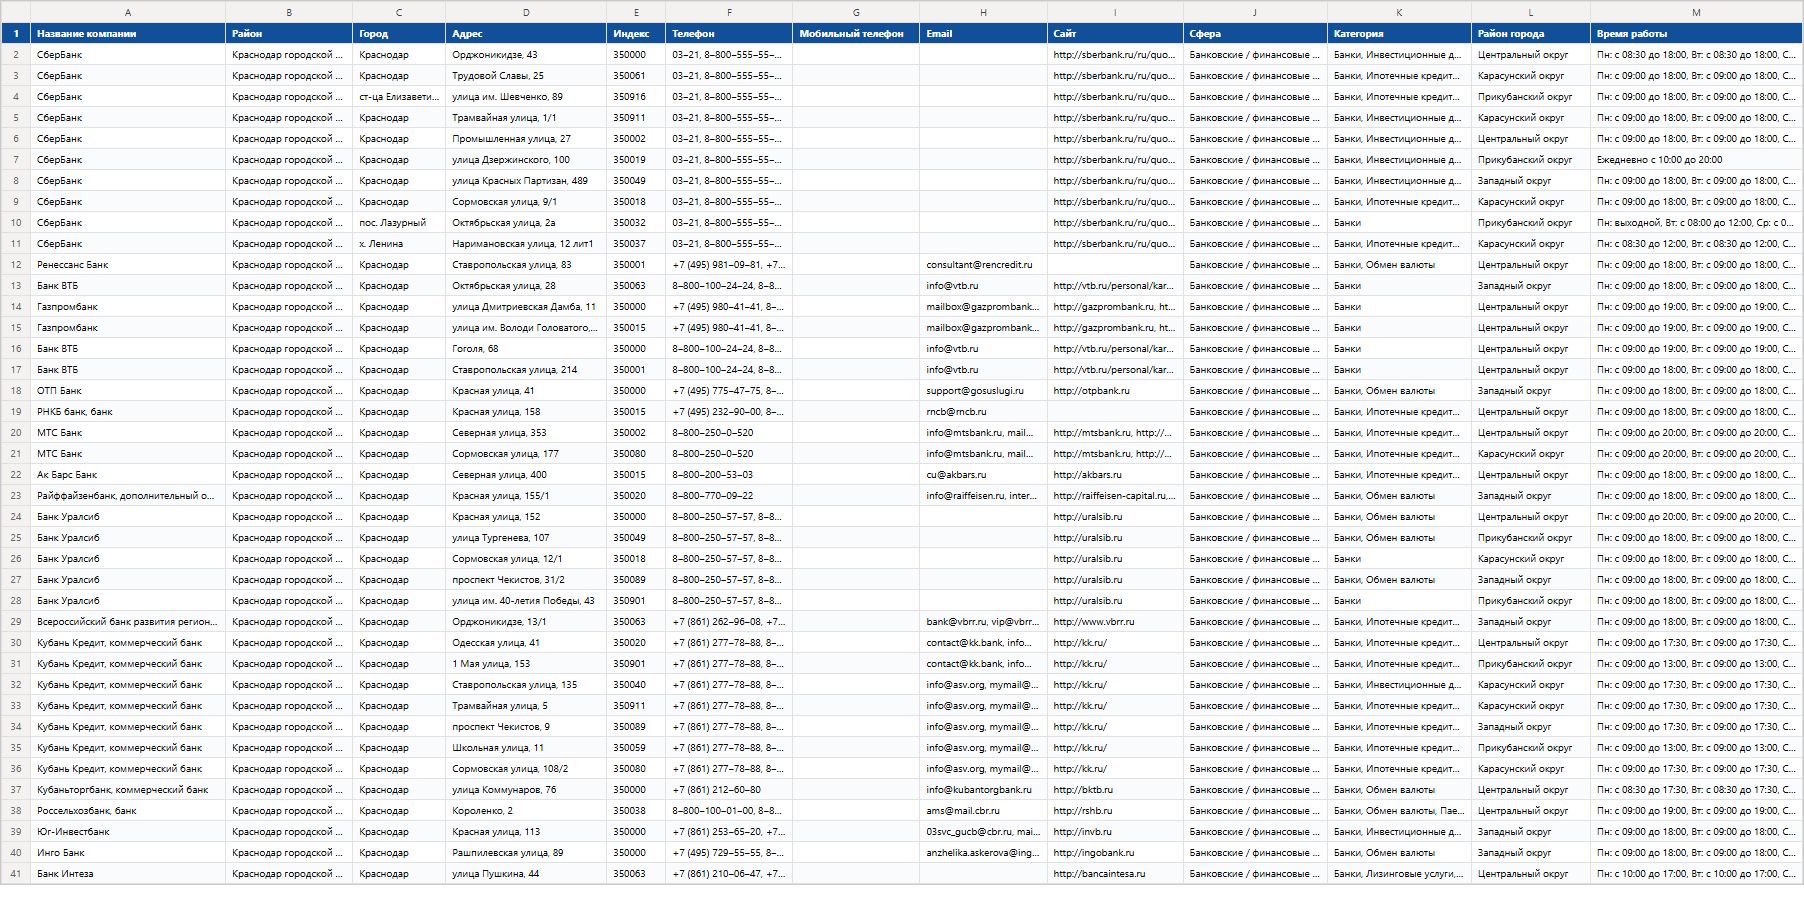The width and height of the screenshot is (1804, 902).
Task: Select the "Банк Интеза" cell
Action: click(128, 874)
